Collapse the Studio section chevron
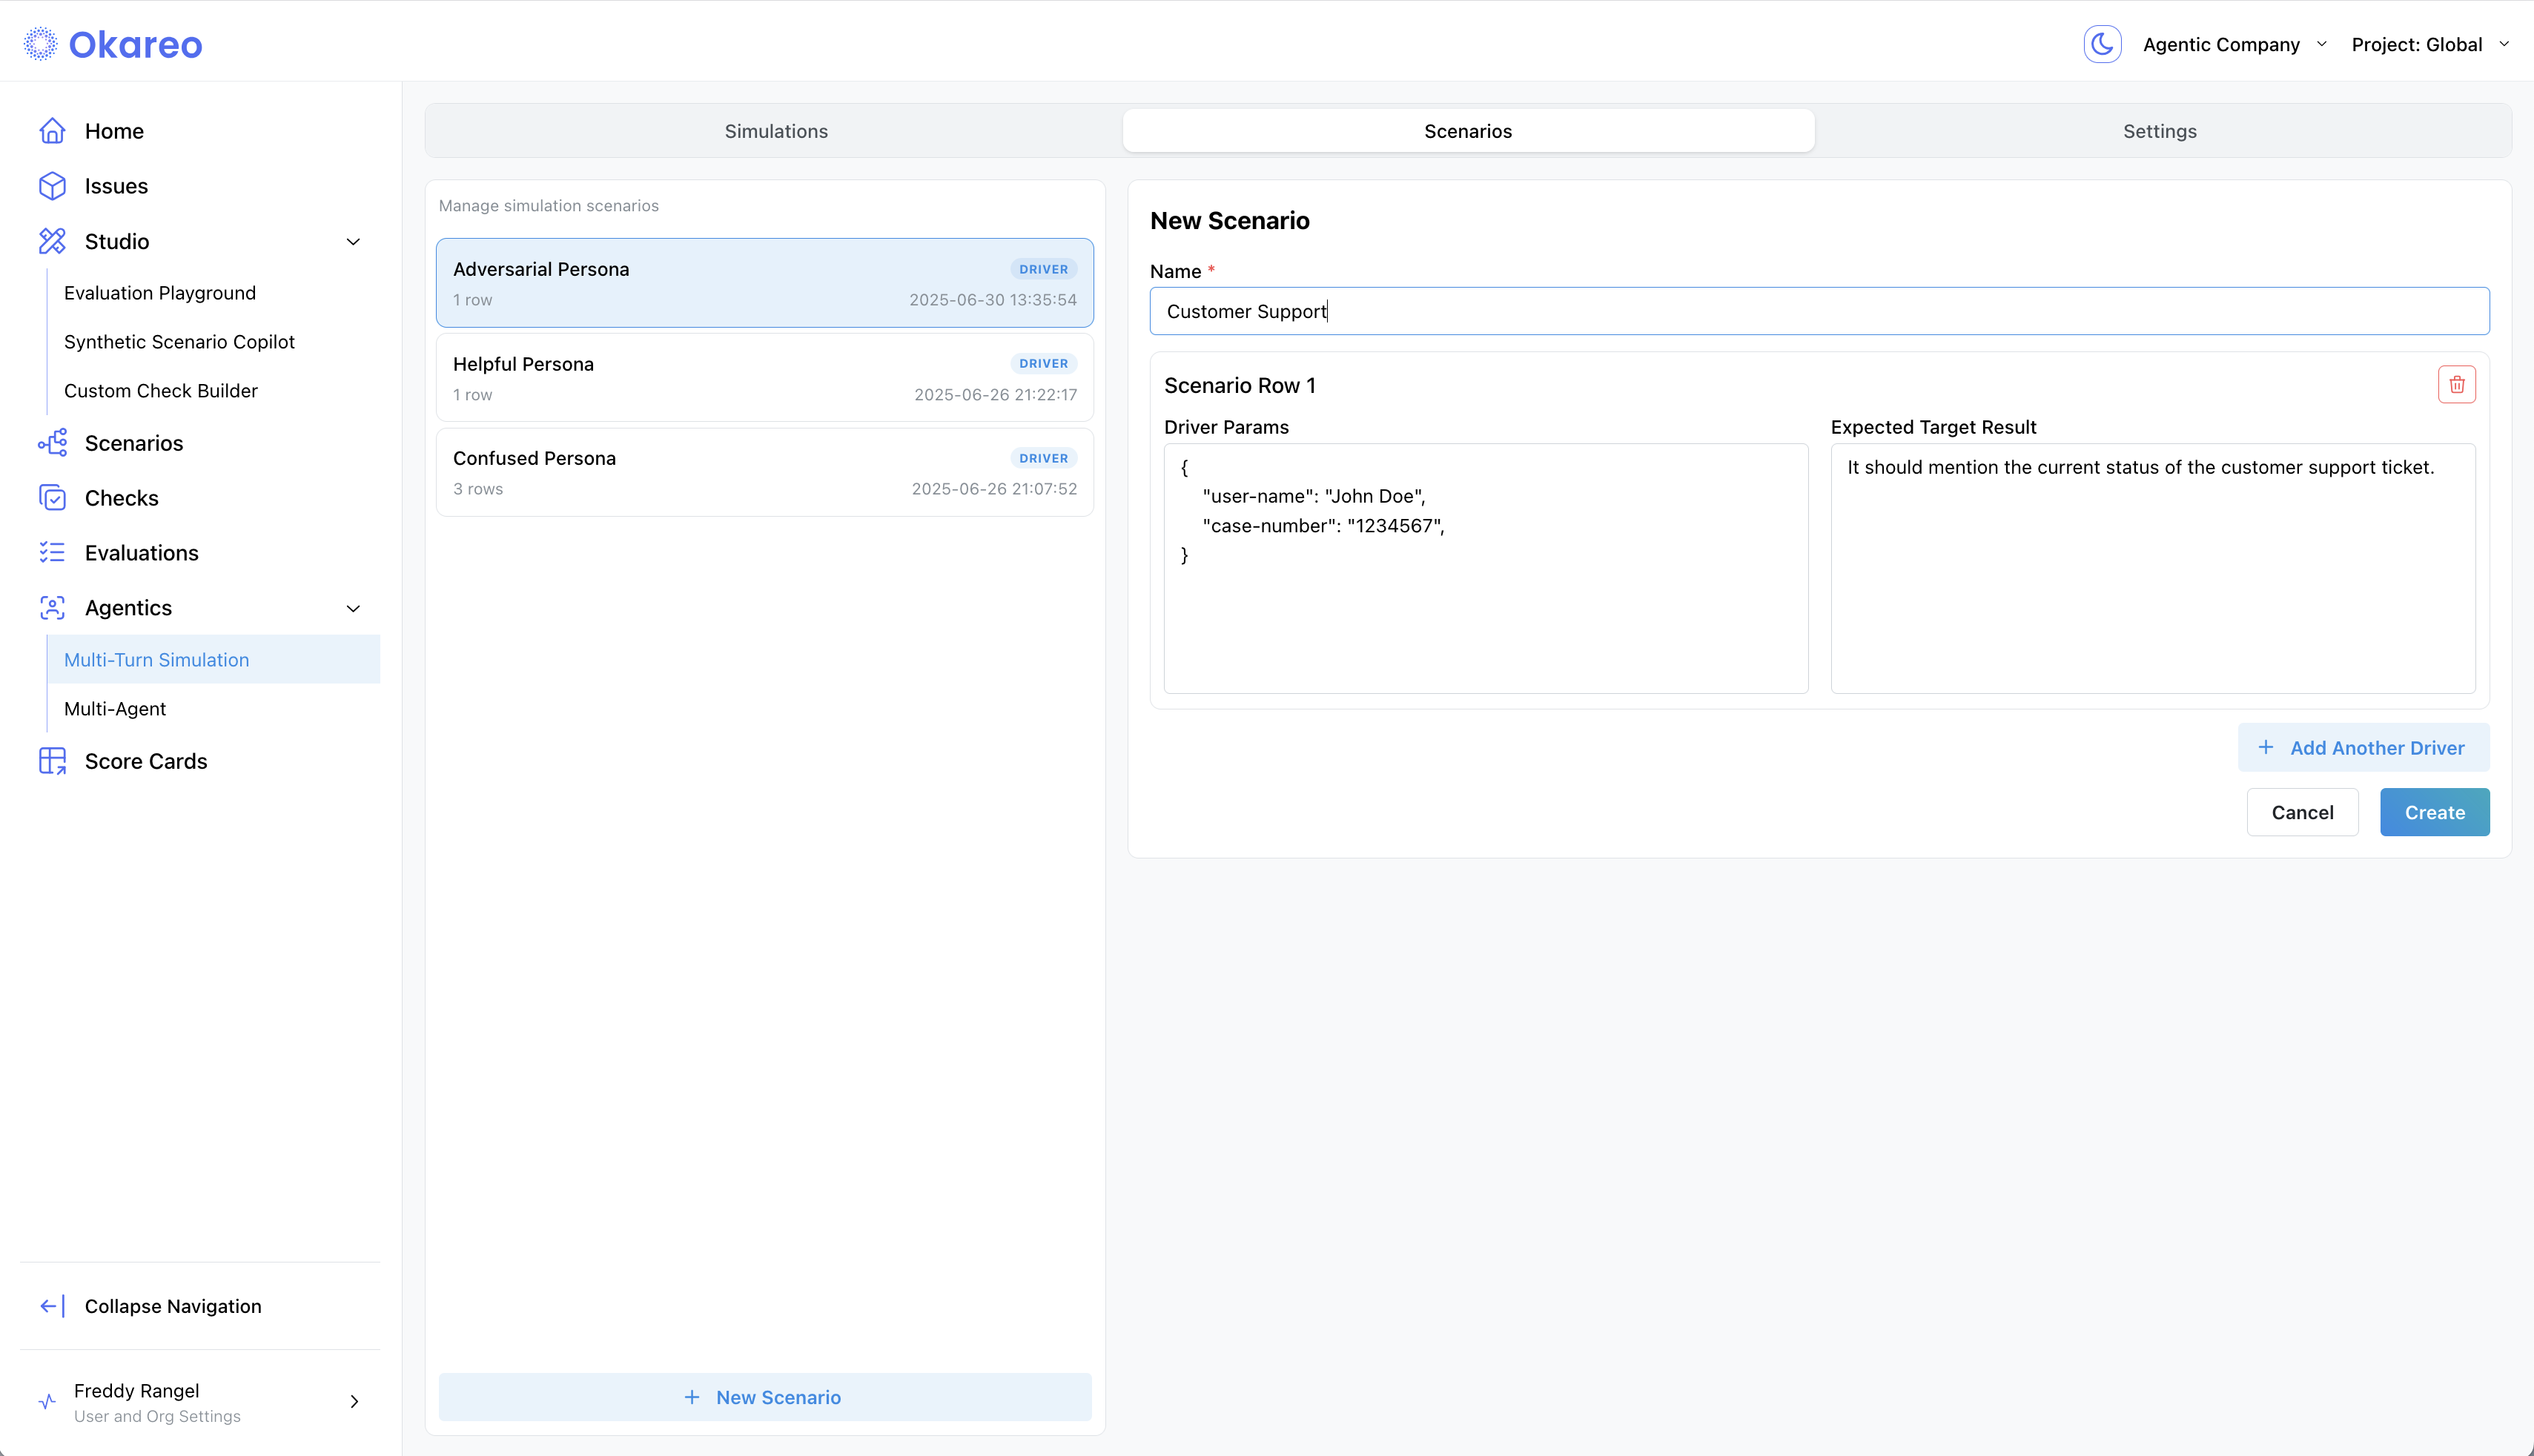The height and width of the screenshot is (1456, 2534). [353, 242]
